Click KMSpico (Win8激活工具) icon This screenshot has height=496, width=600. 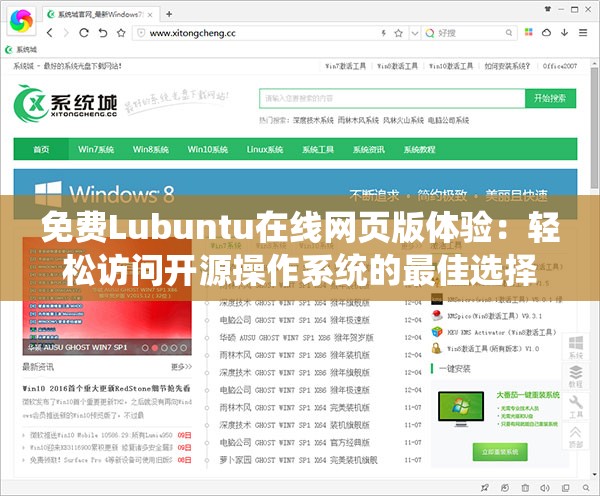437,315
